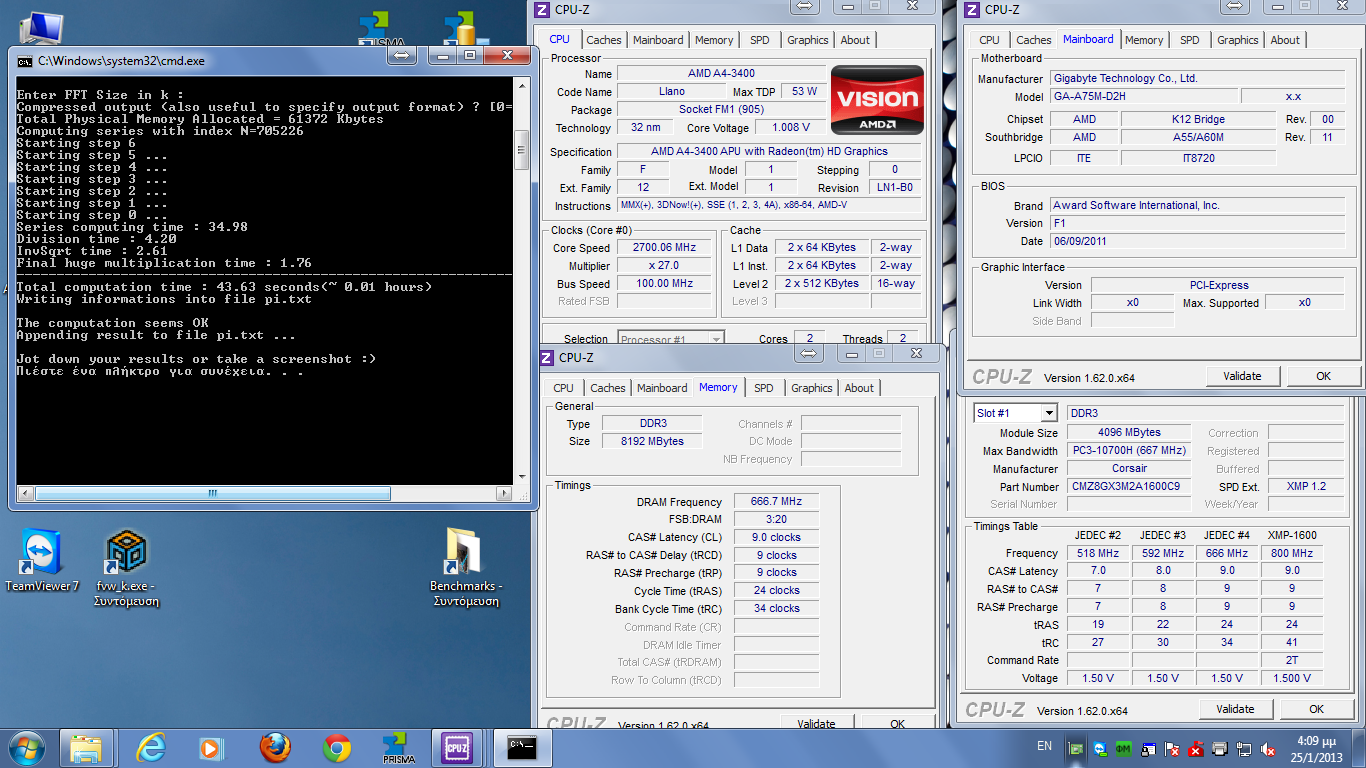Select the fvw_k.exe shortcut icon

(x=127, y=568)
